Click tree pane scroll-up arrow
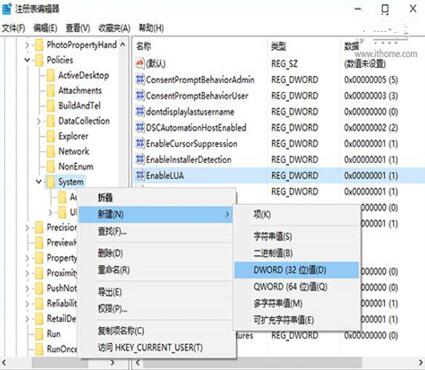Image resolution: width=425 pixels, height=370 pixels. point(123,44)
